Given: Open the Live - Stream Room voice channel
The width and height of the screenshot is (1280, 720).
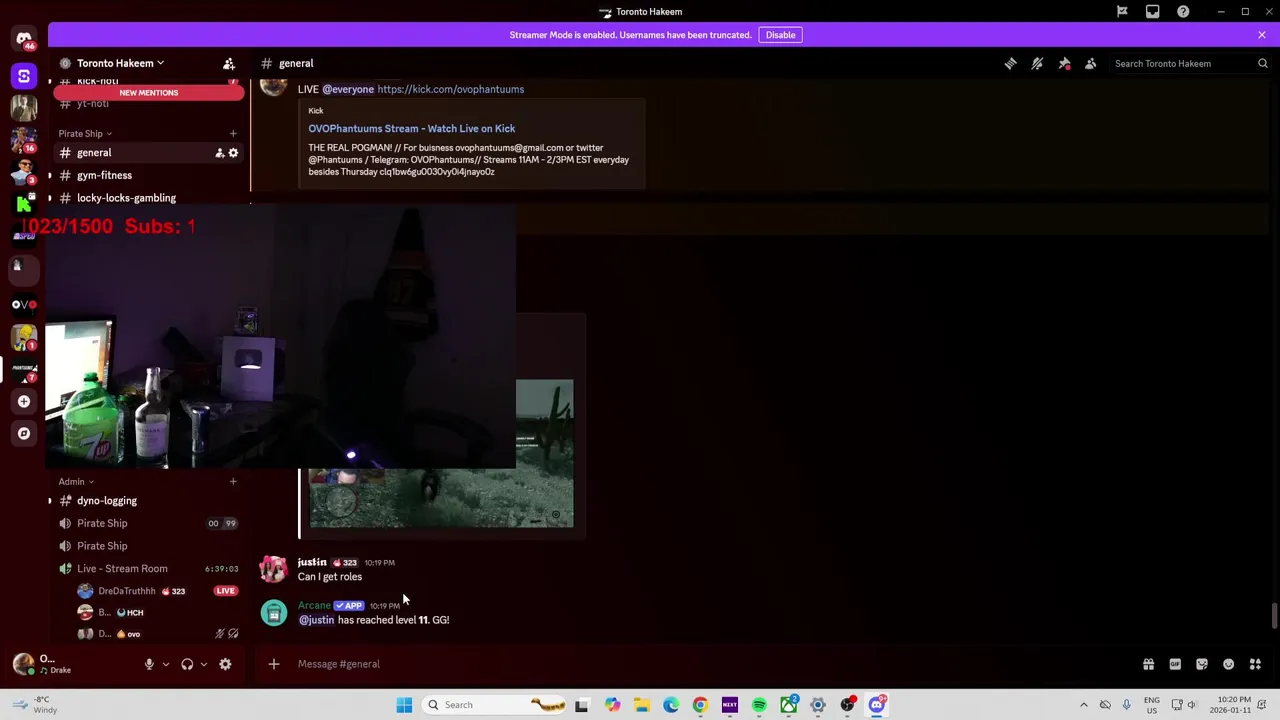Looking at the screenshot, I should 148,569.
